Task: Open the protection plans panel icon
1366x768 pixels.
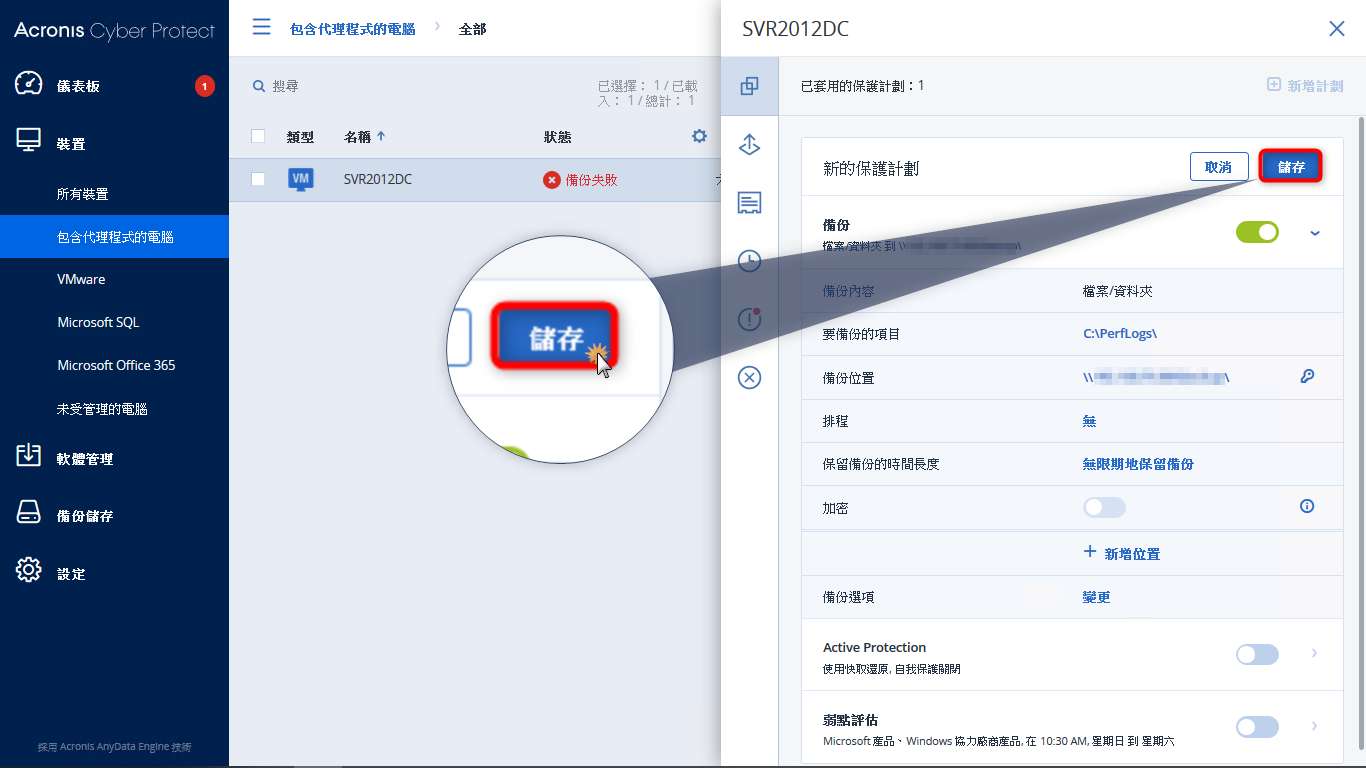Action: click(x=749, y=86)
